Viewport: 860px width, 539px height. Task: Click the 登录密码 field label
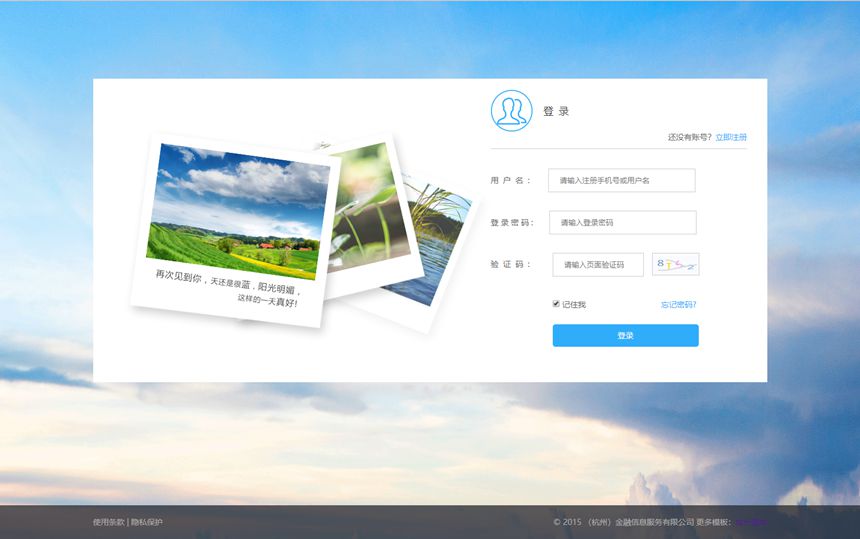click(x=511, y=222)
